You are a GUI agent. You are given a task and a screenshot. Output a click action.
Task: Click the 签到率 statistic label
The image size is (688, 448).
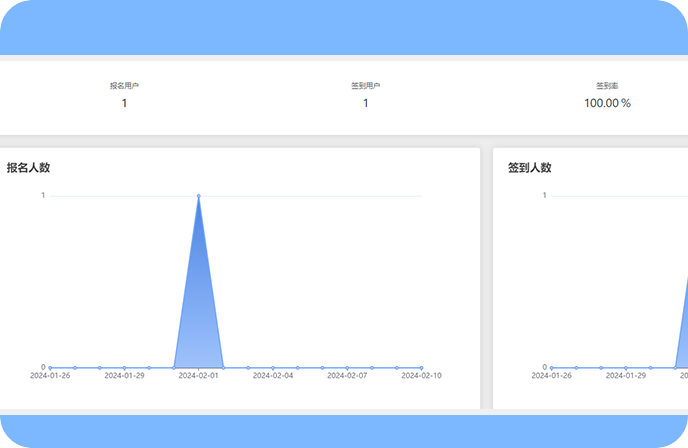coord(607,86)
